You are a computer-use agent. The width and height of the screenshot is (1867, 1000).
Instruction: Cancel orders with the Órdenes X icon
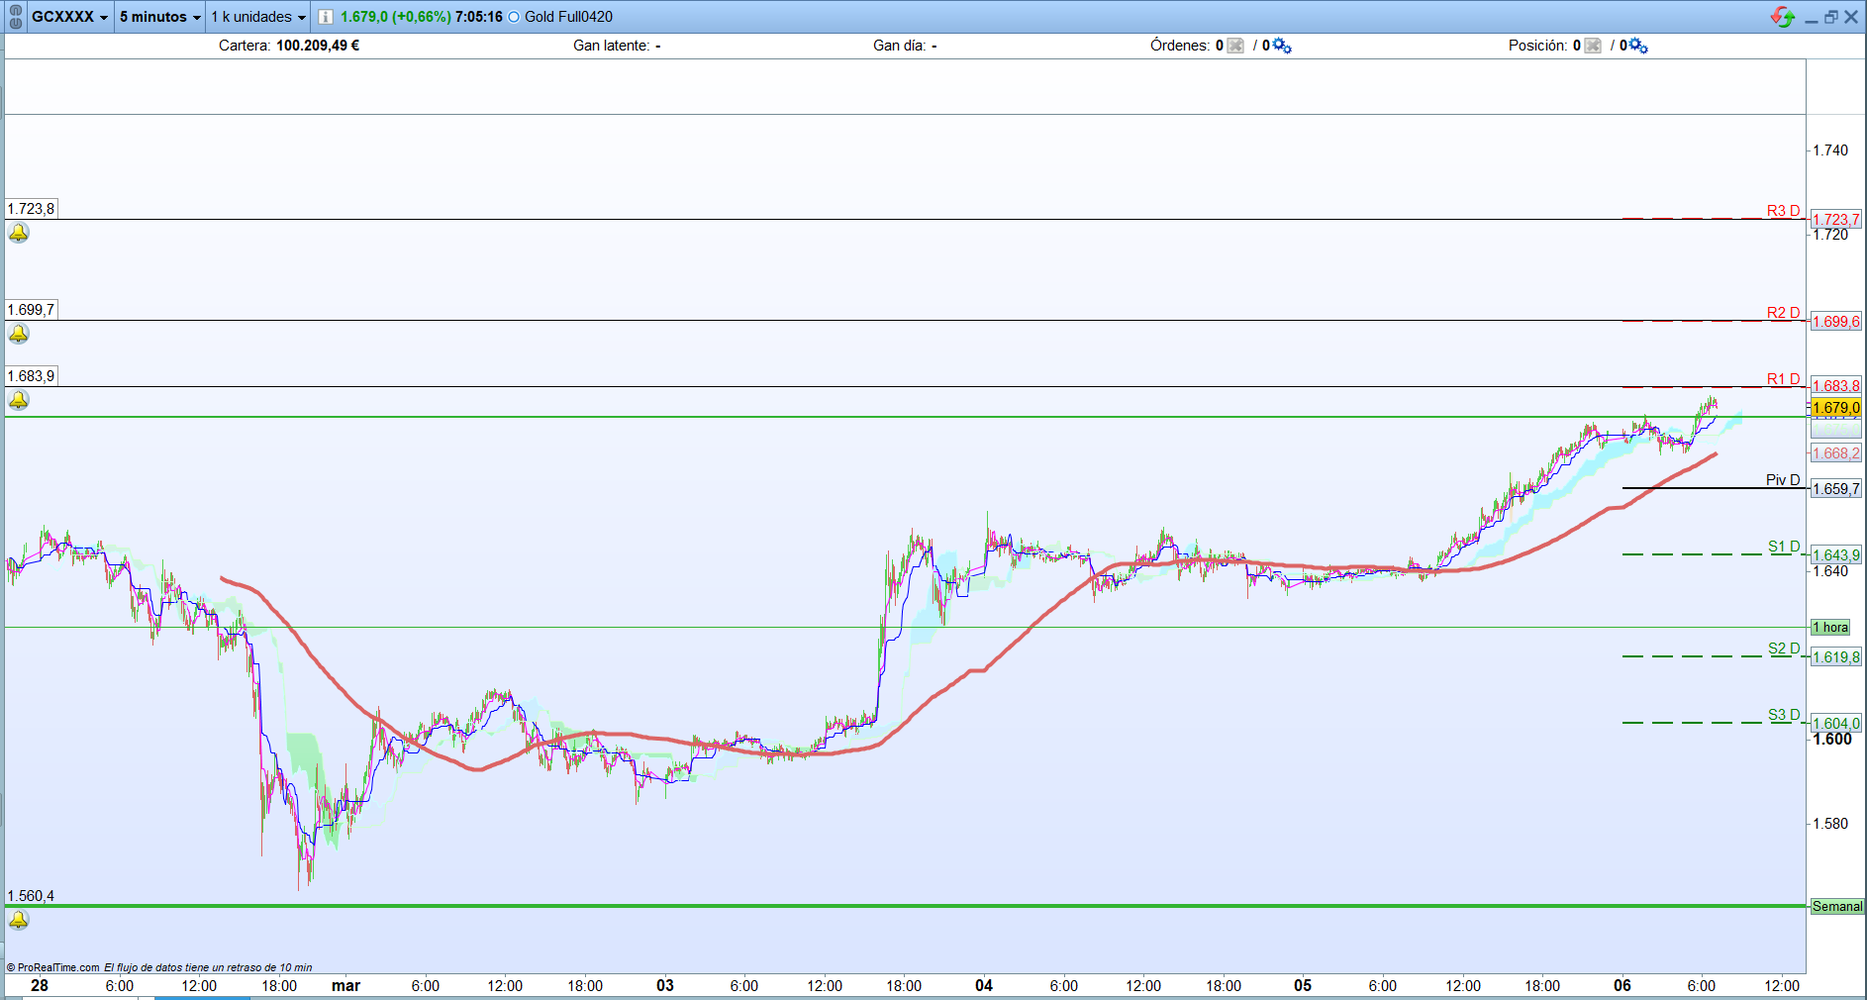coord(1236,46)
